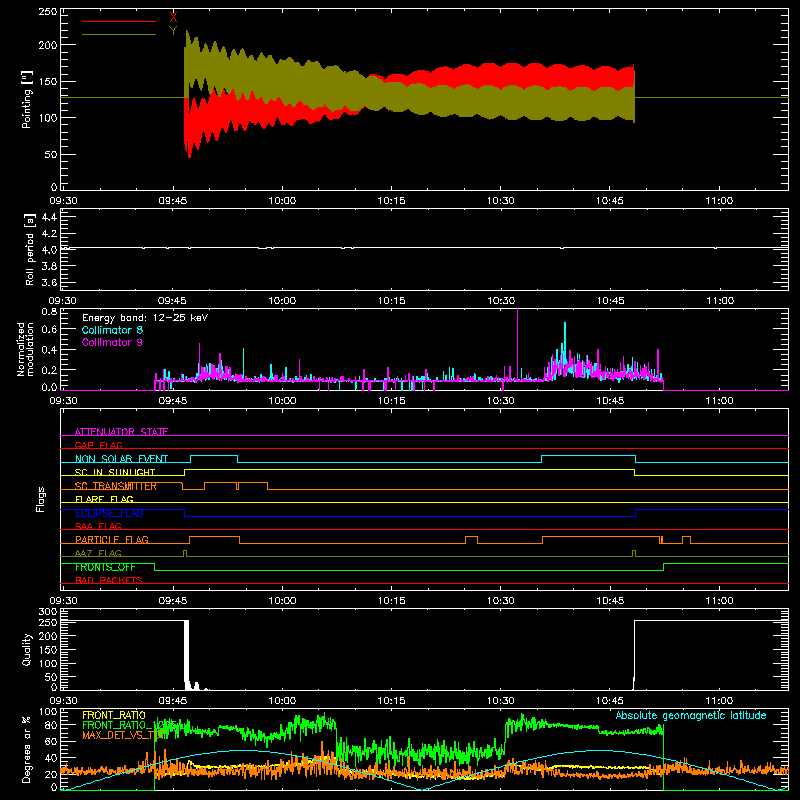Click the '3.6' tick on Roll period axis
The width and height of the screenshot is (800, 800).
(x=49, y=282)
